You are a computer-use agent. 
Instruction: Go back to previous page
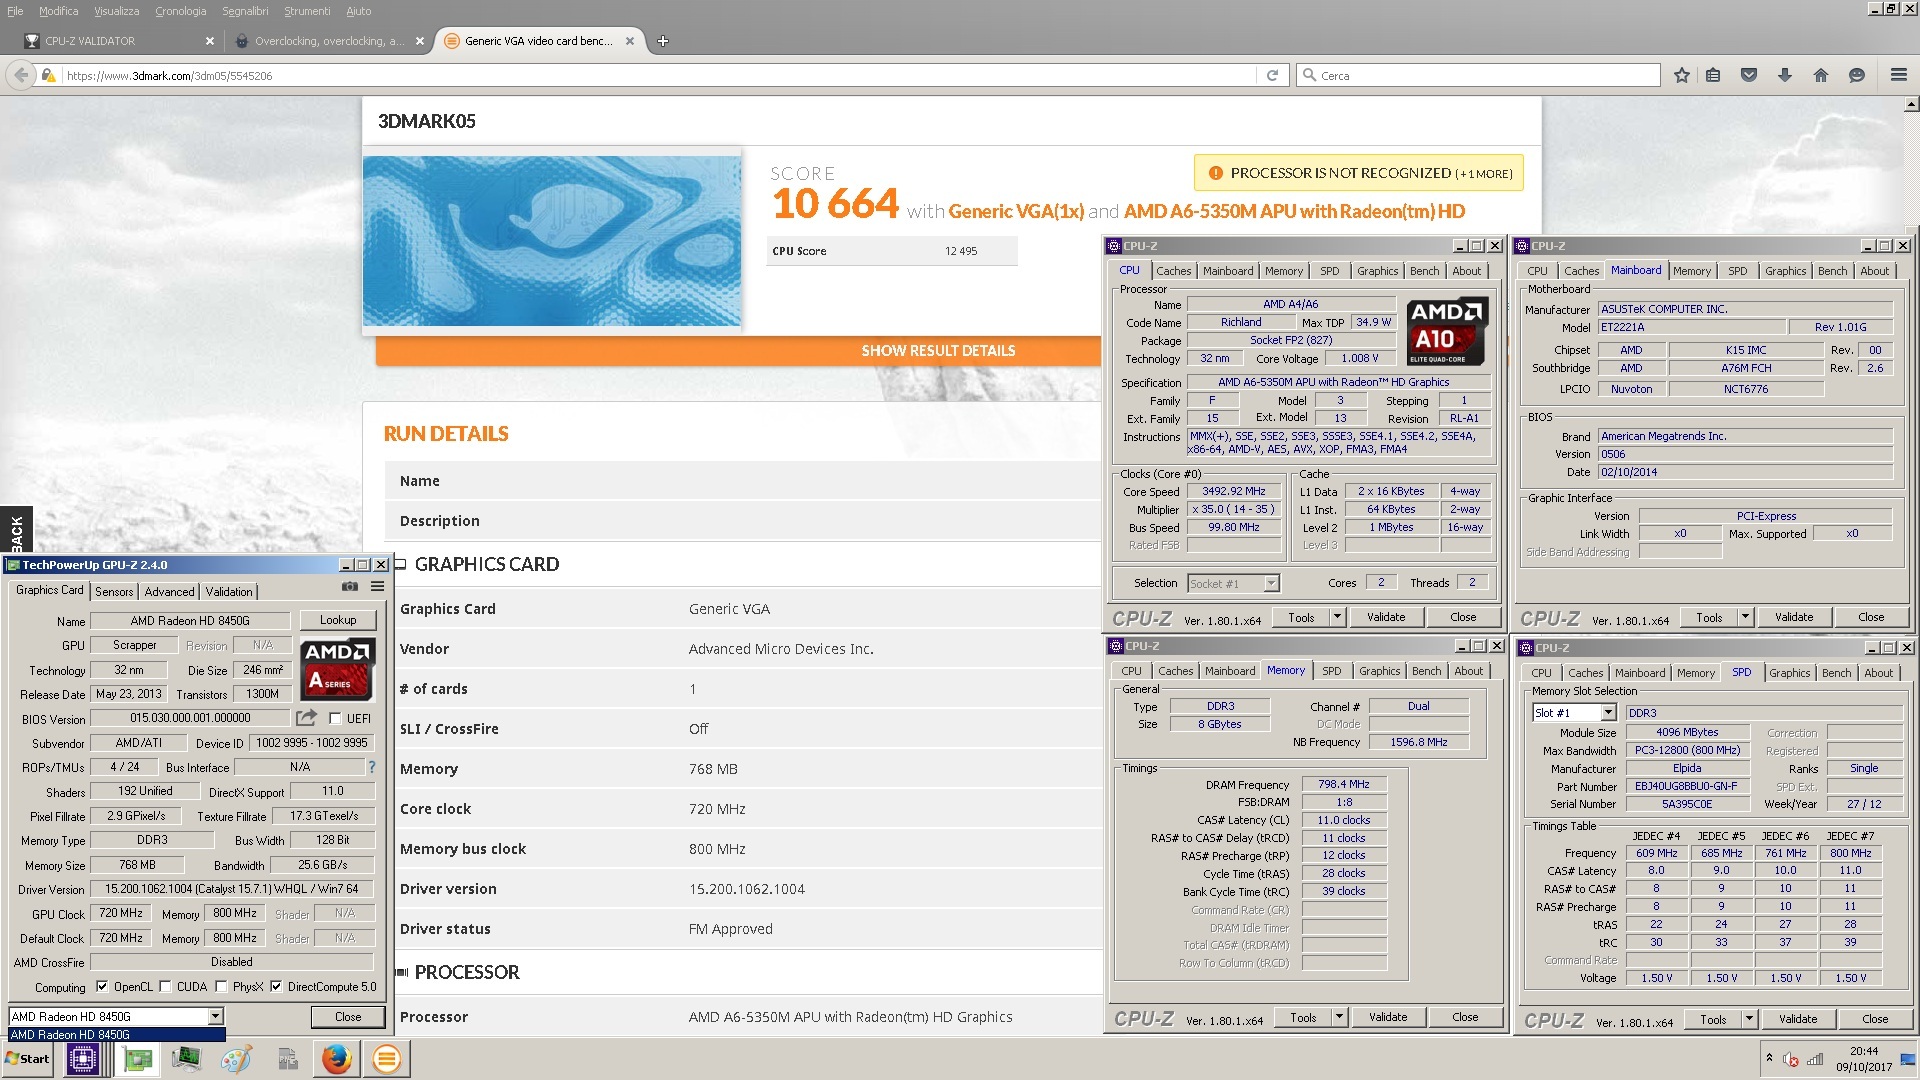[21, 75]
